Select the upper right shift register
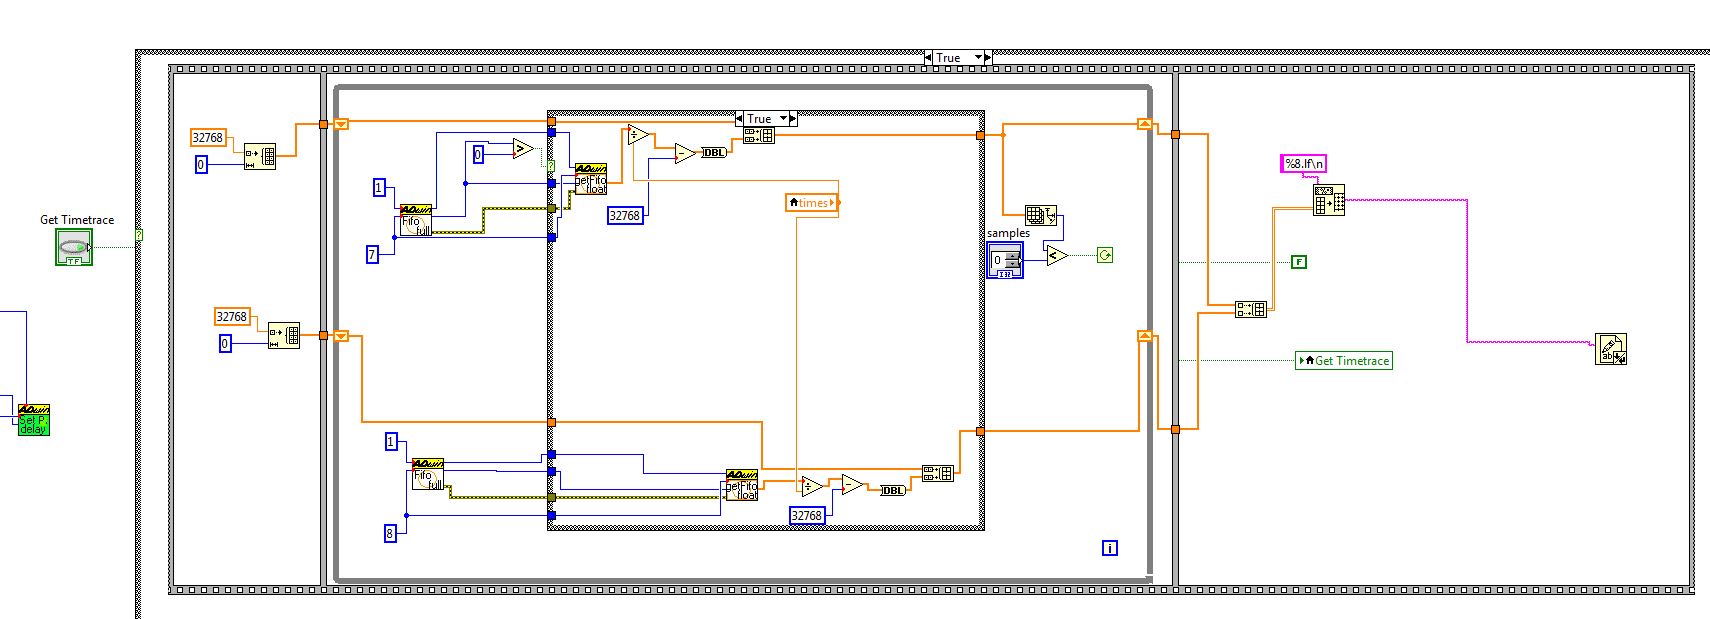The width and height of the screenshot is (1710, 619). 1145,124
